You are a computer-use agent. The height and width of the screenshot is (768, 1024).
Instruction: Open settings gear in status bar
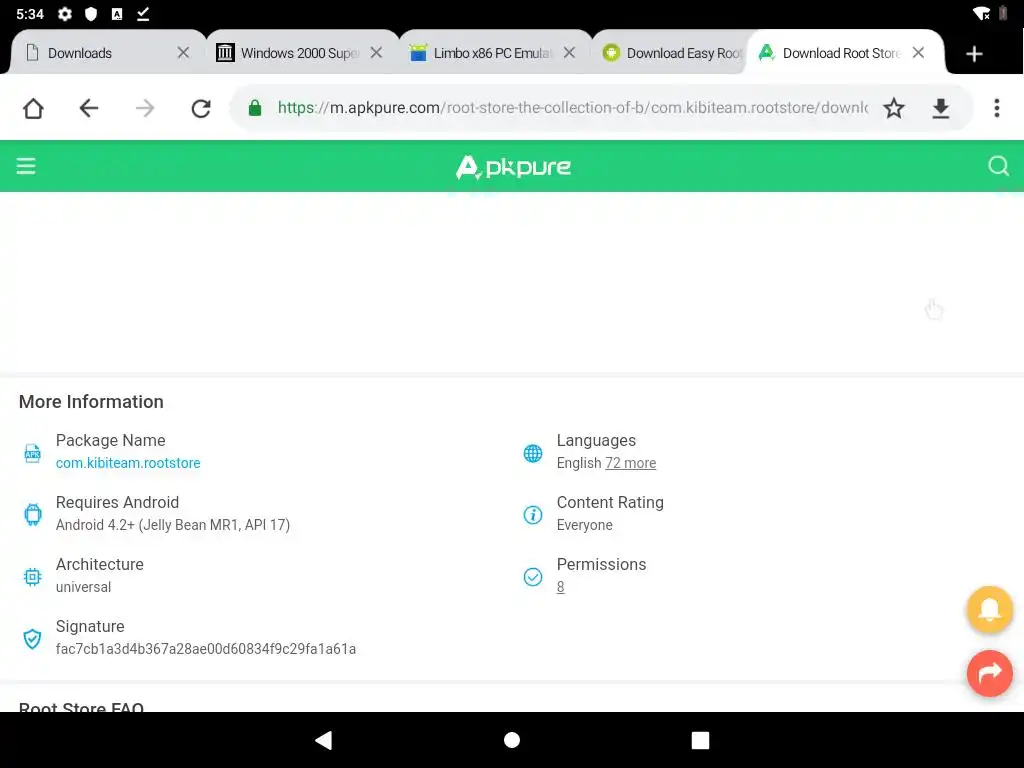65,14
